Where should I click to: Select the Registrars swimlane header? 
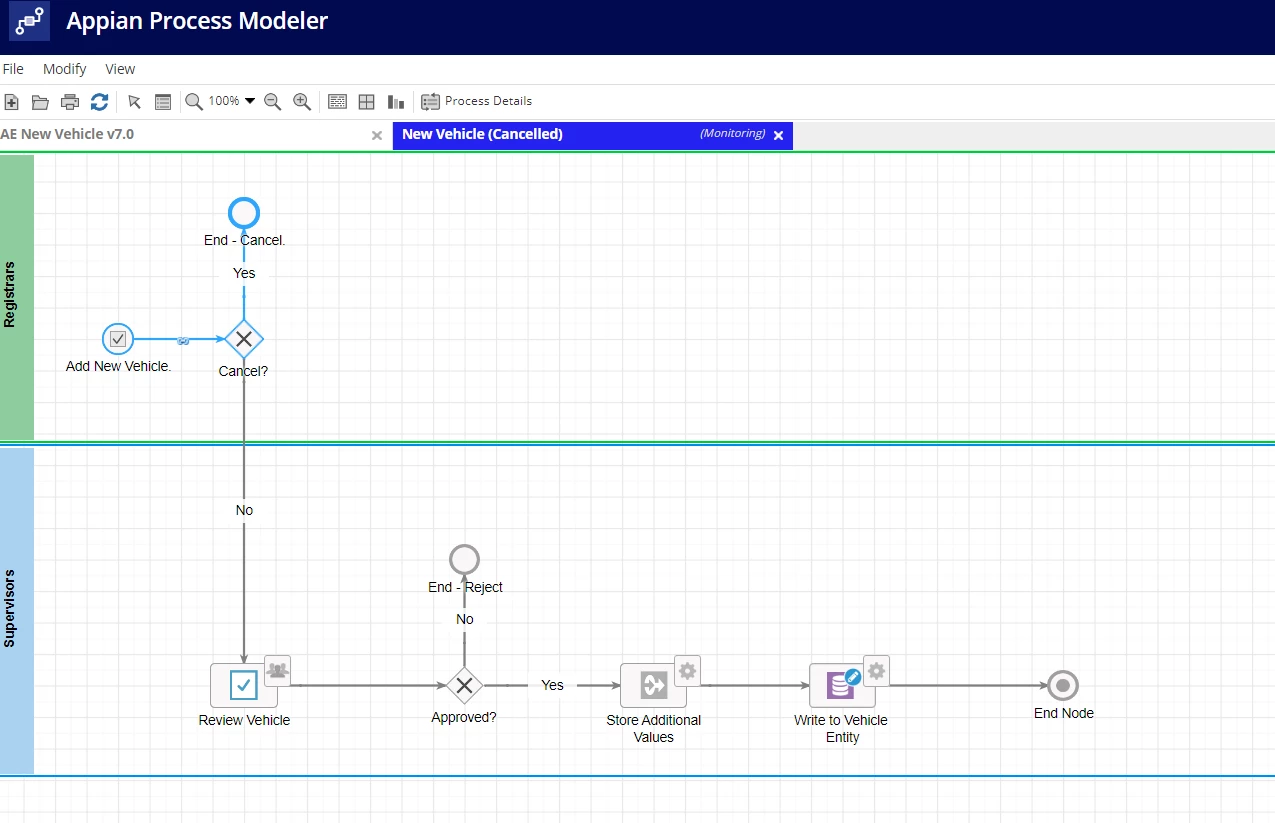coord(17,297)
